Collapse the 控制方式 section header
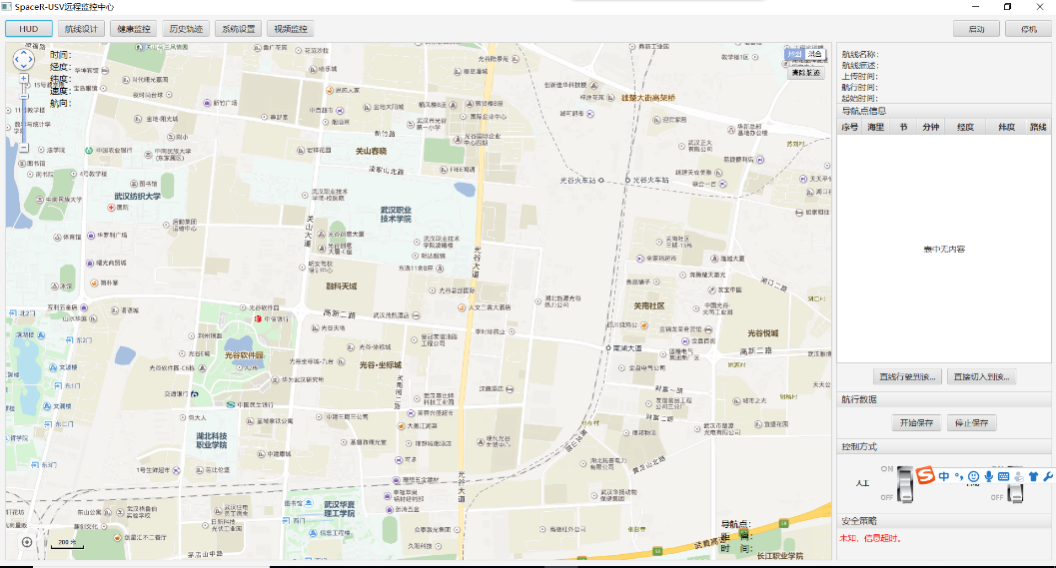Image resolution: width=1056 pixels, height=568 pixels. tap(946, 447)
